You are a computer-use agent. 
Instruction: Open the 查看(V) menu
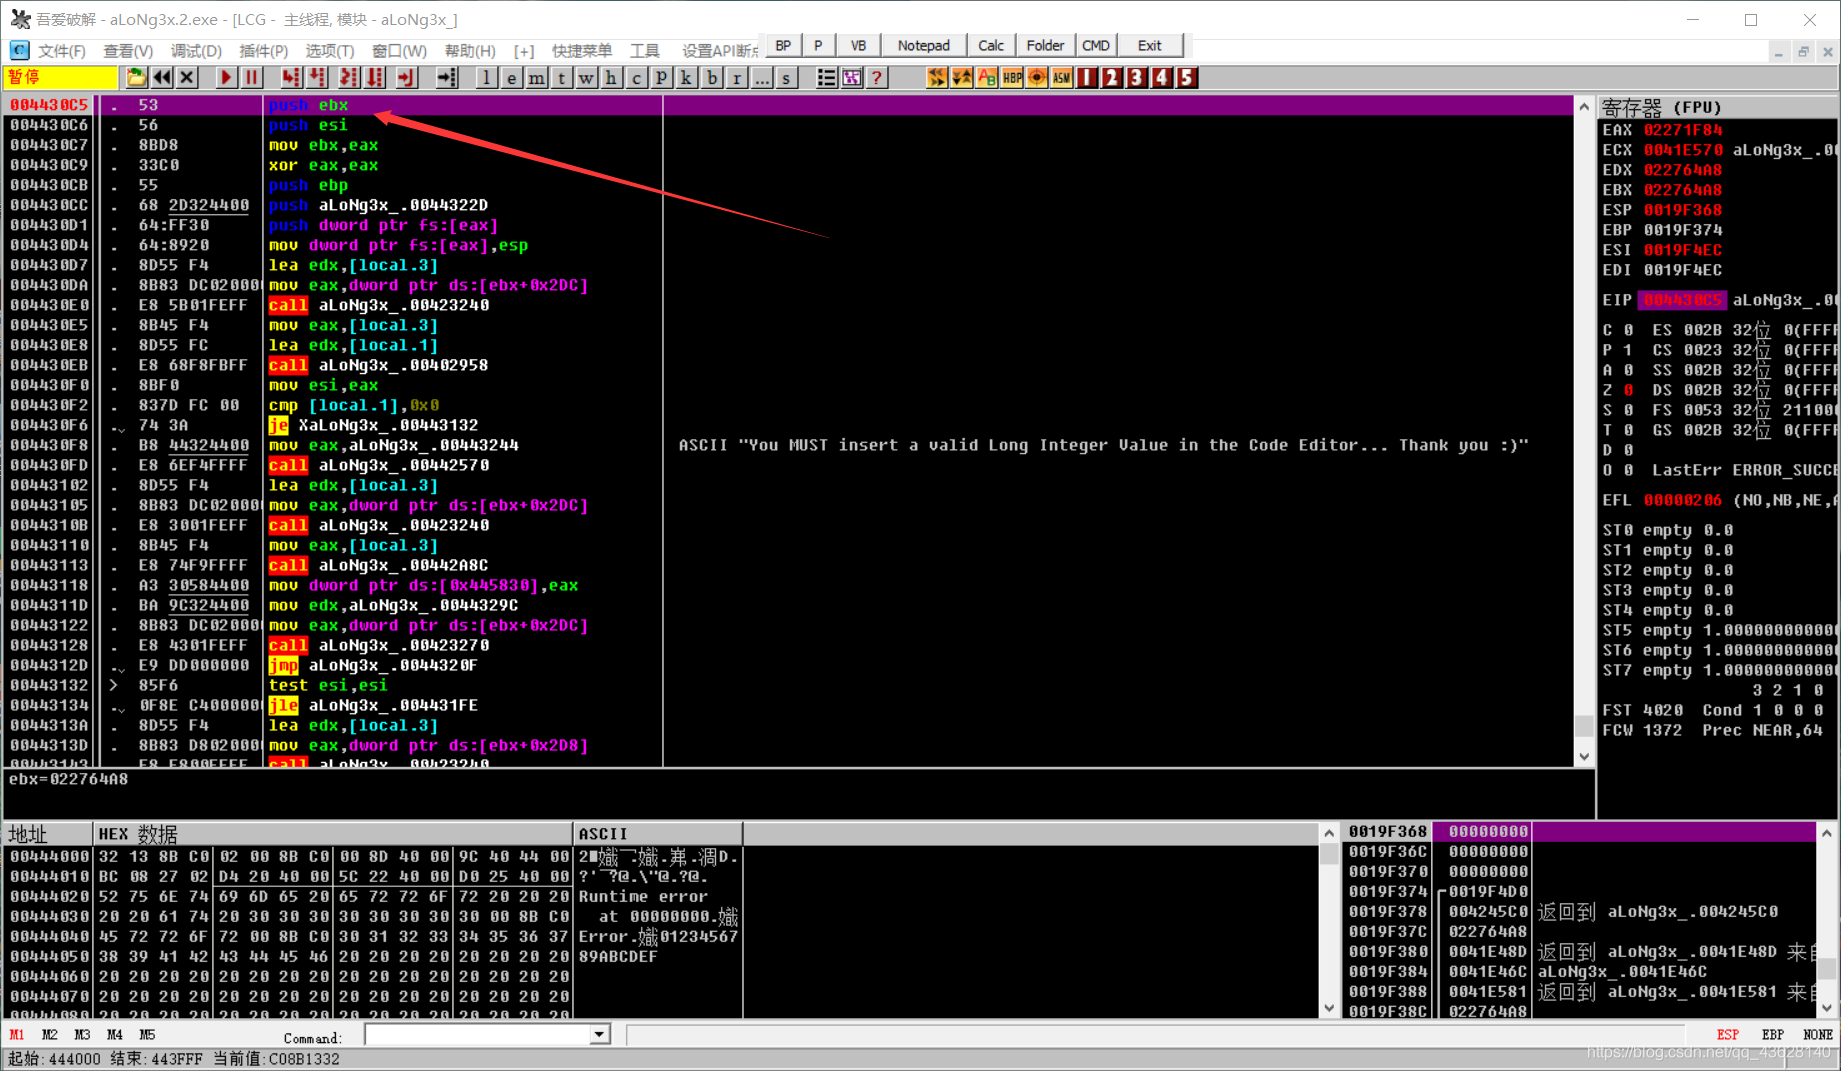tap(129, 50)
